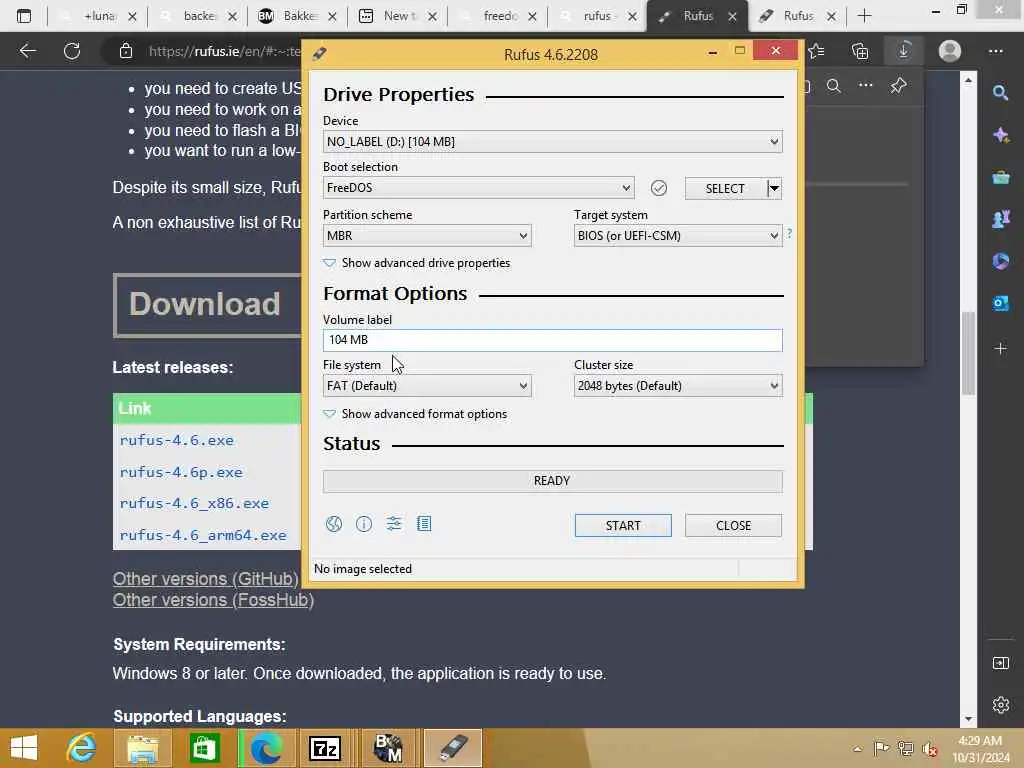Open the Rufus log viewer icon
The width and height of the screenshot is (1024, 768).
tap(424, 524)
